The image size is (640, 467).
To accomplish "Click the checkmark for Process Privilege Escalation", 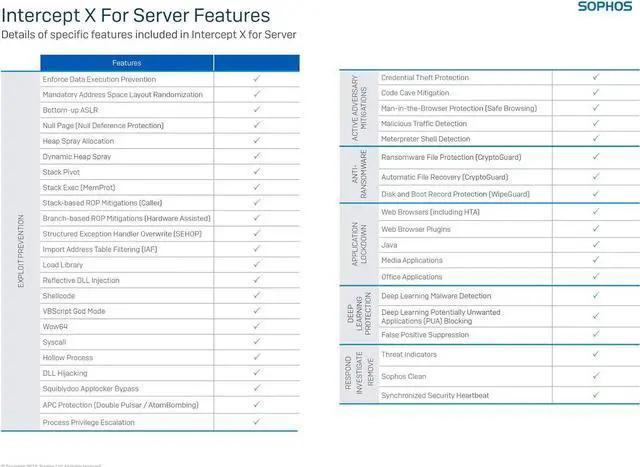I will pos(257,423).
